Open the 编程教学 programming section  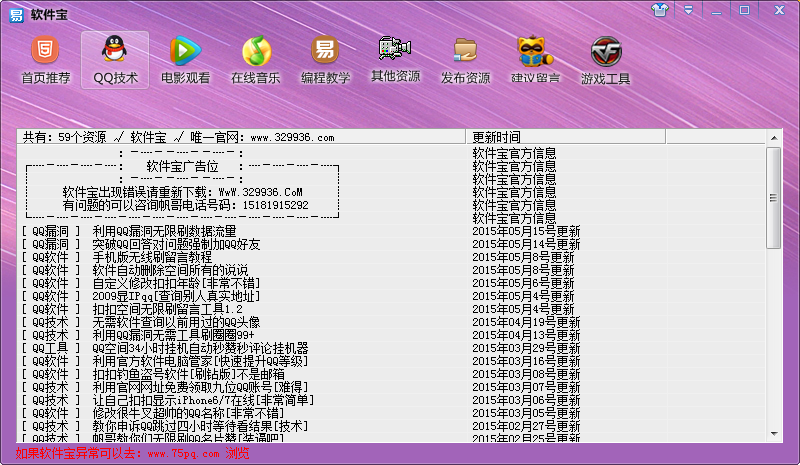(x=326, y=60)
